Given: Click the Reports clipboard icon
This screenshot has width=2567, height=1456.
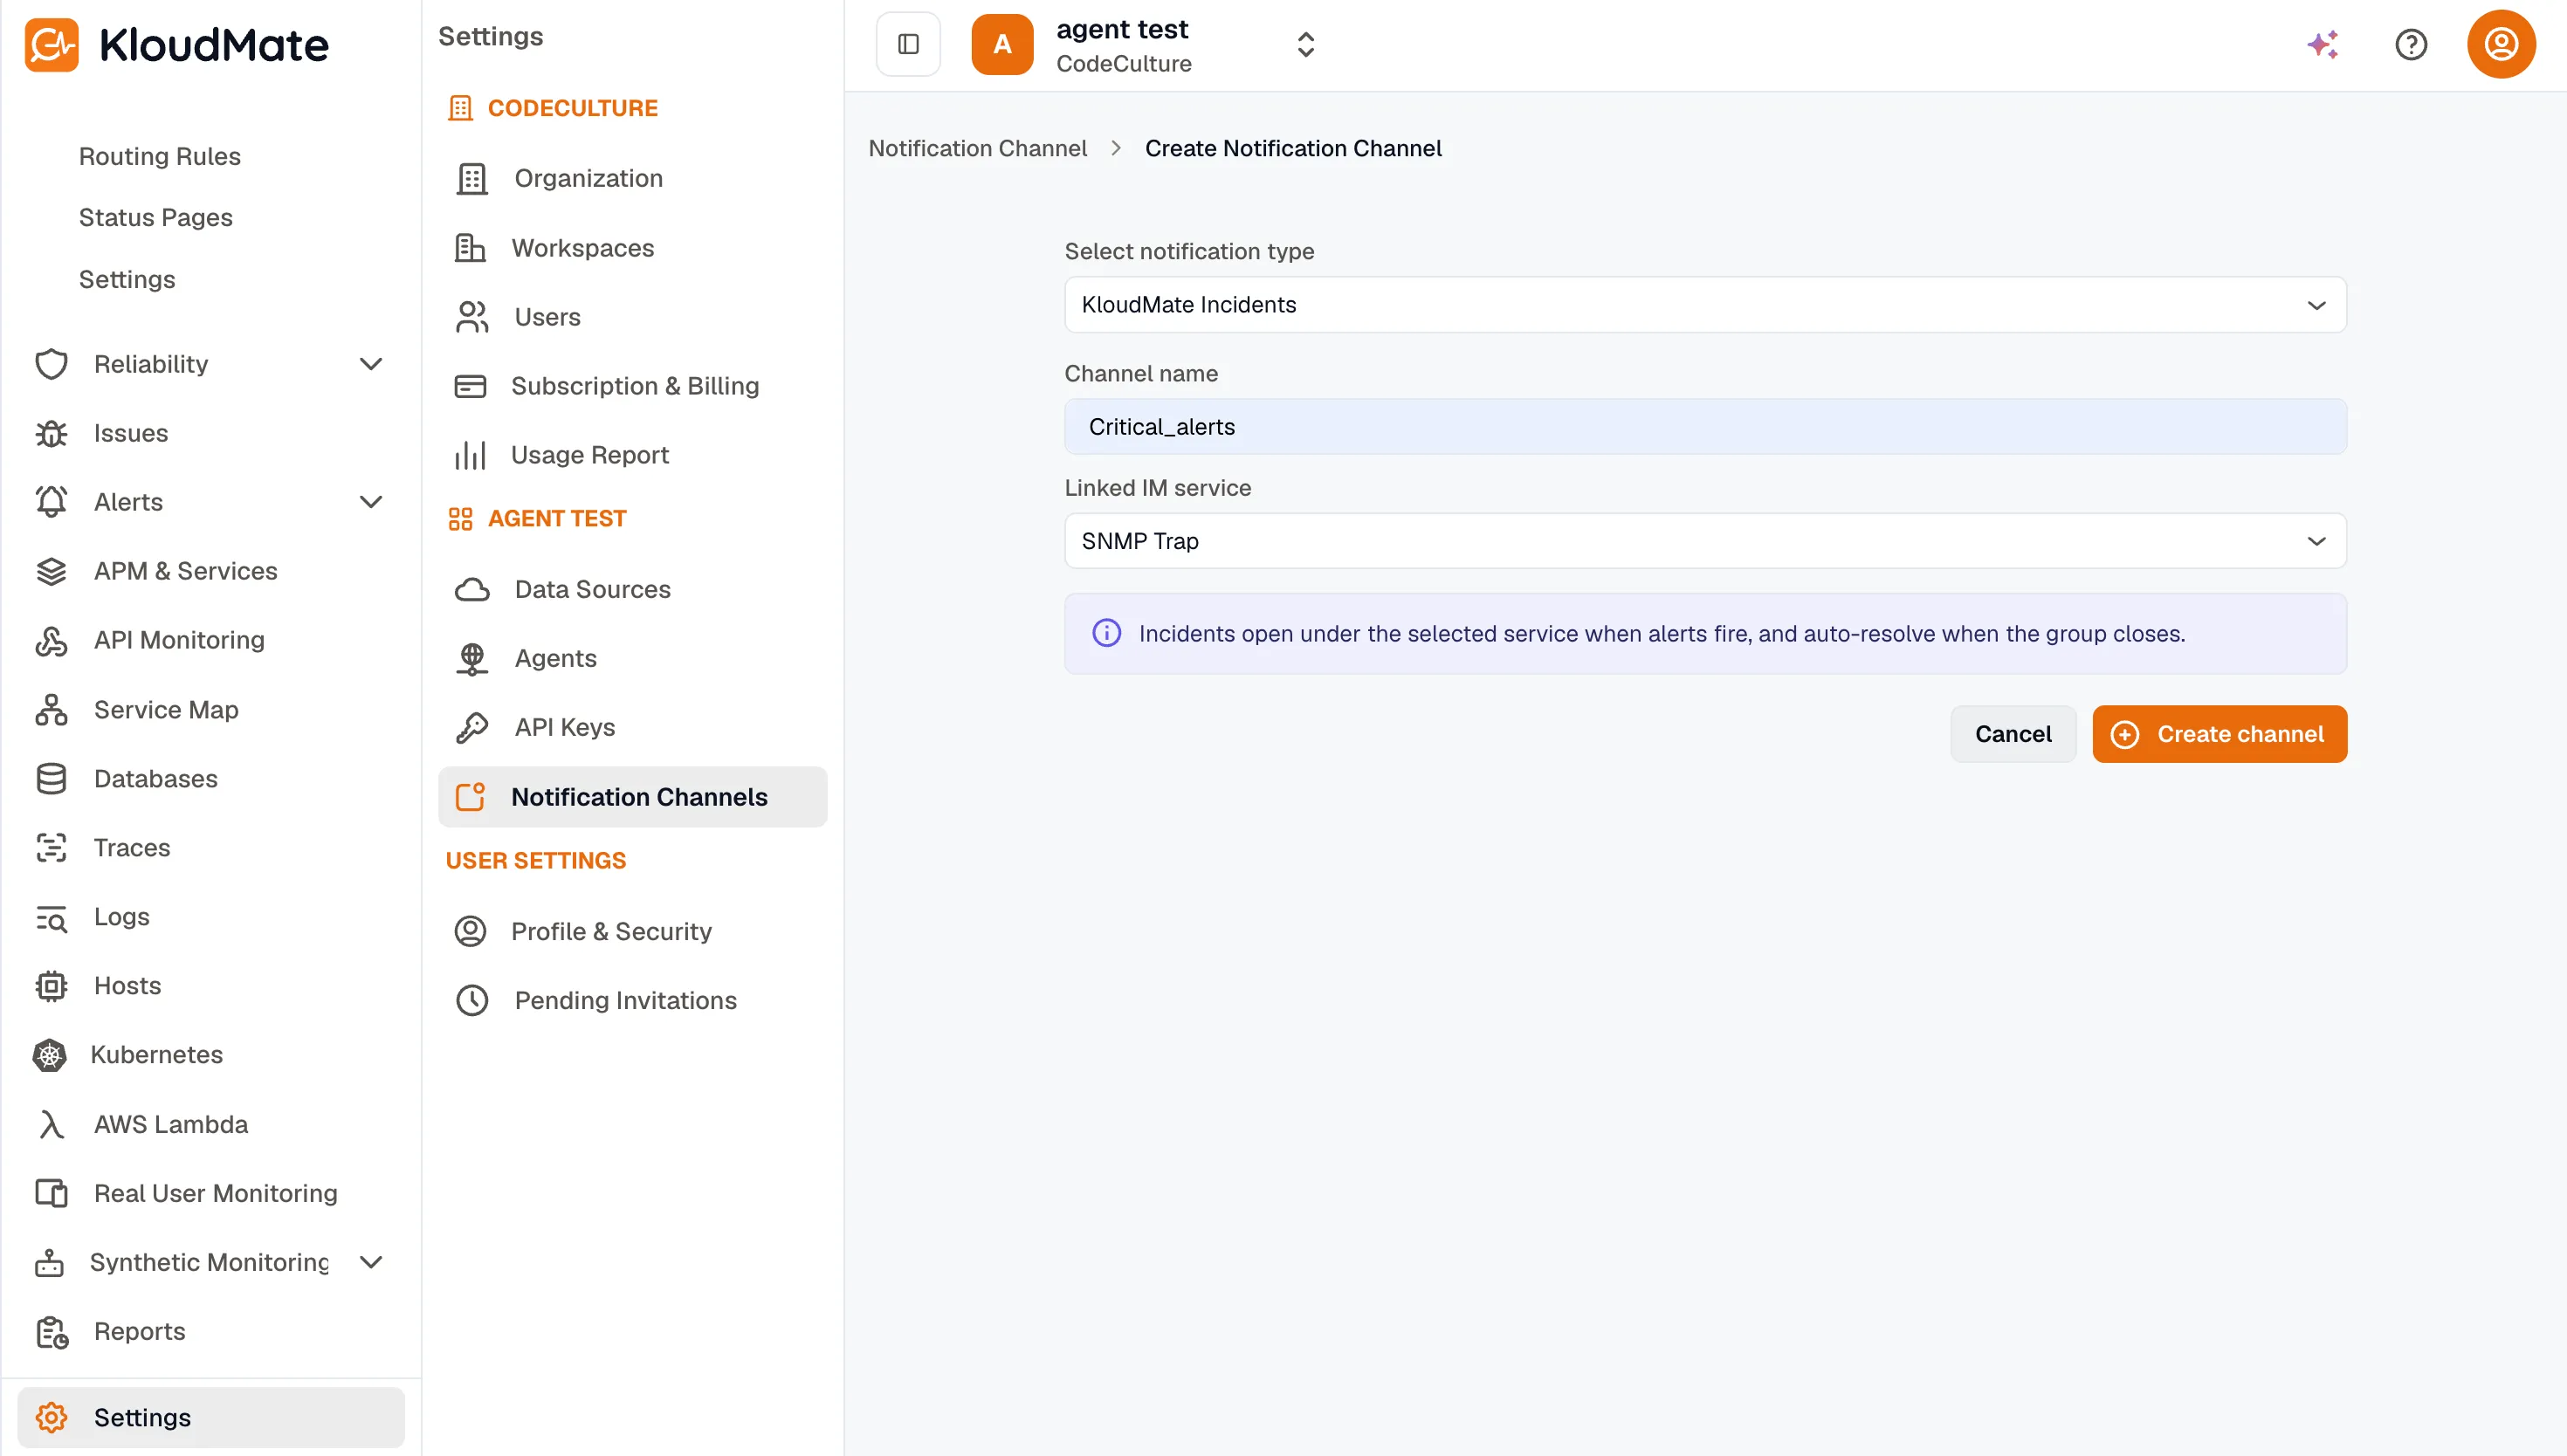Looking at the screenshot, I should click(51, 1332).
